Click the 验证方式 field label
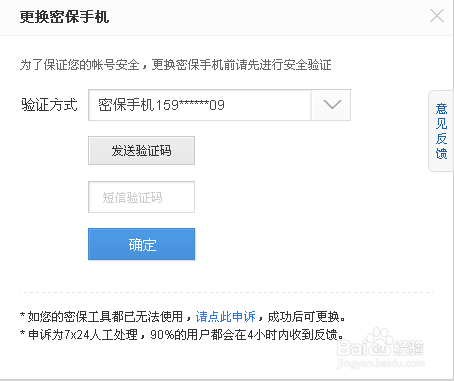The height and width of the screenshot is (381, 454). coord(49,105)
